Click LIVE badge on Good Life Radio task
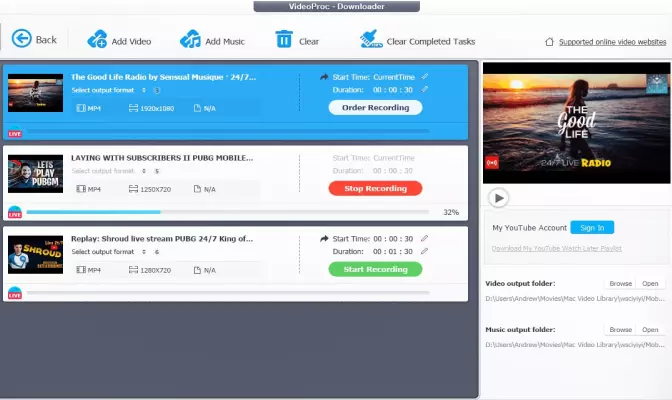 tap(15, 132)
